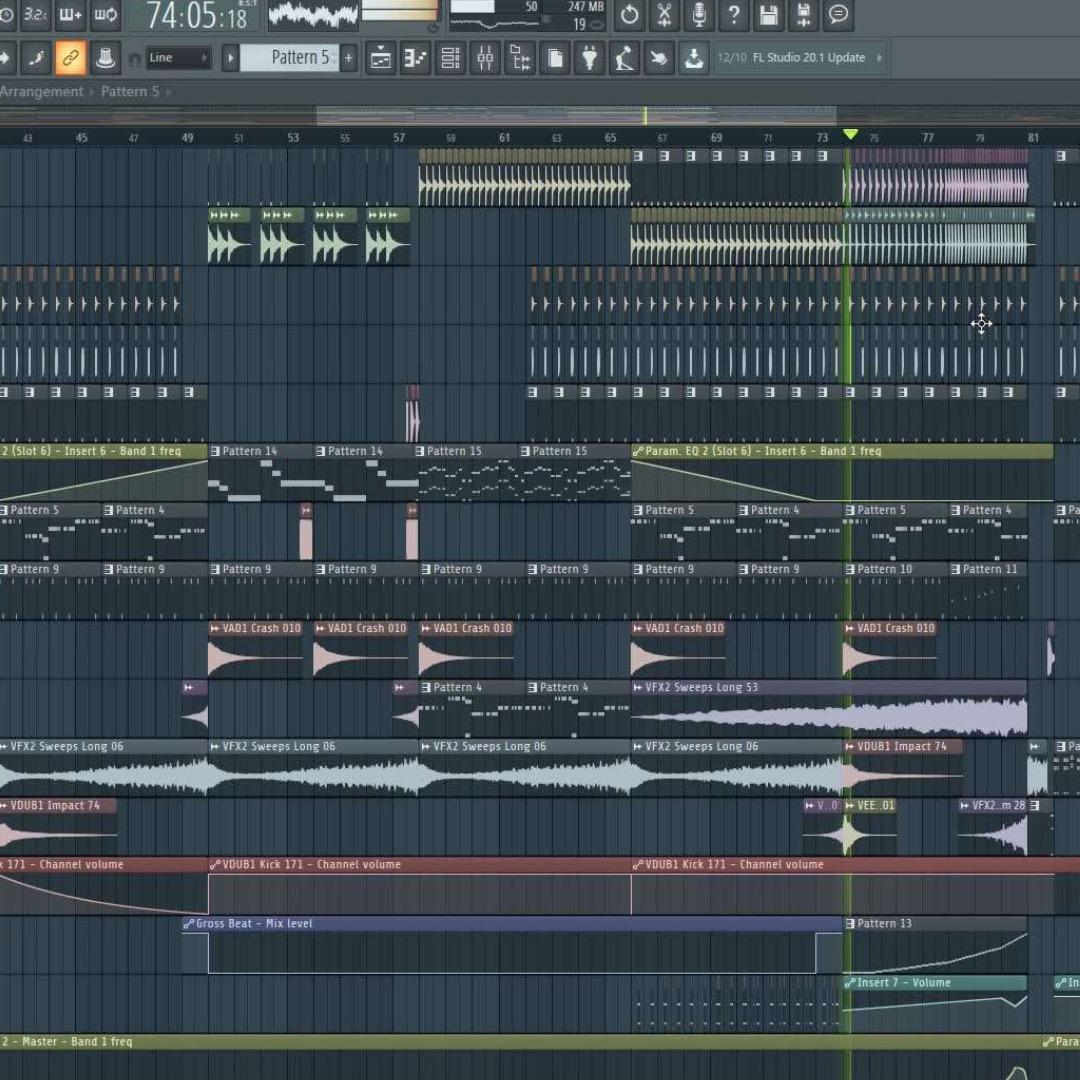Click the arrow left of Pattern 5 selector
The width and height of the screenshot is (1080, 1080).
point(231,58)
